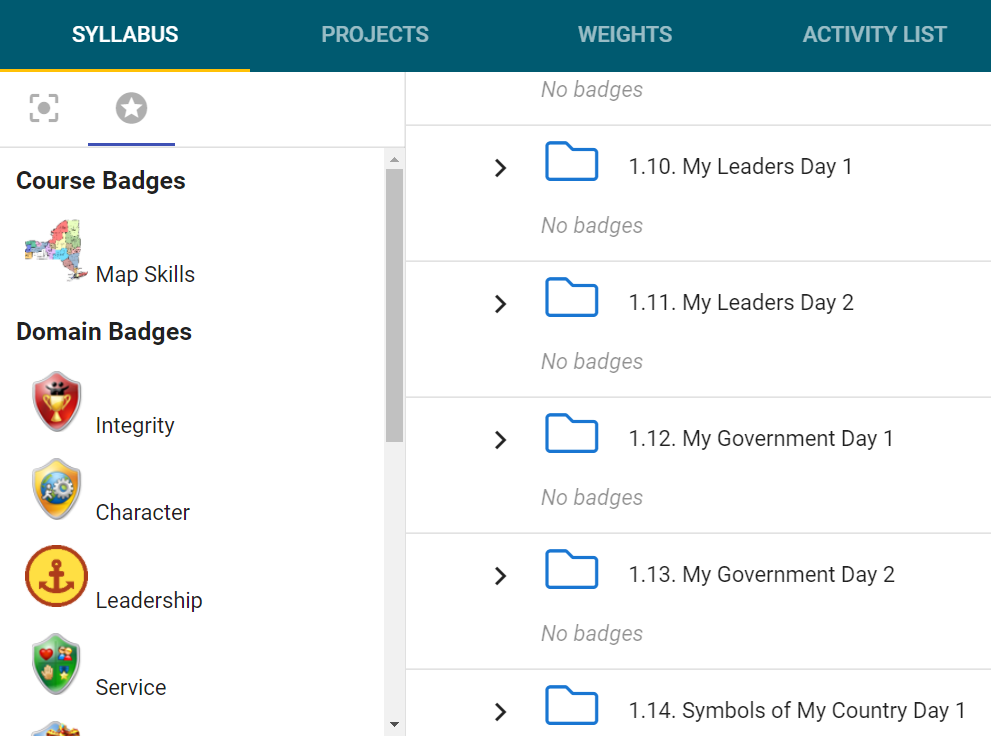The width and height of the screenshot is (991, 736).
Task: Click the Integrity trophy shield badge
Action: pyautogui.click(x=57, y=402)
